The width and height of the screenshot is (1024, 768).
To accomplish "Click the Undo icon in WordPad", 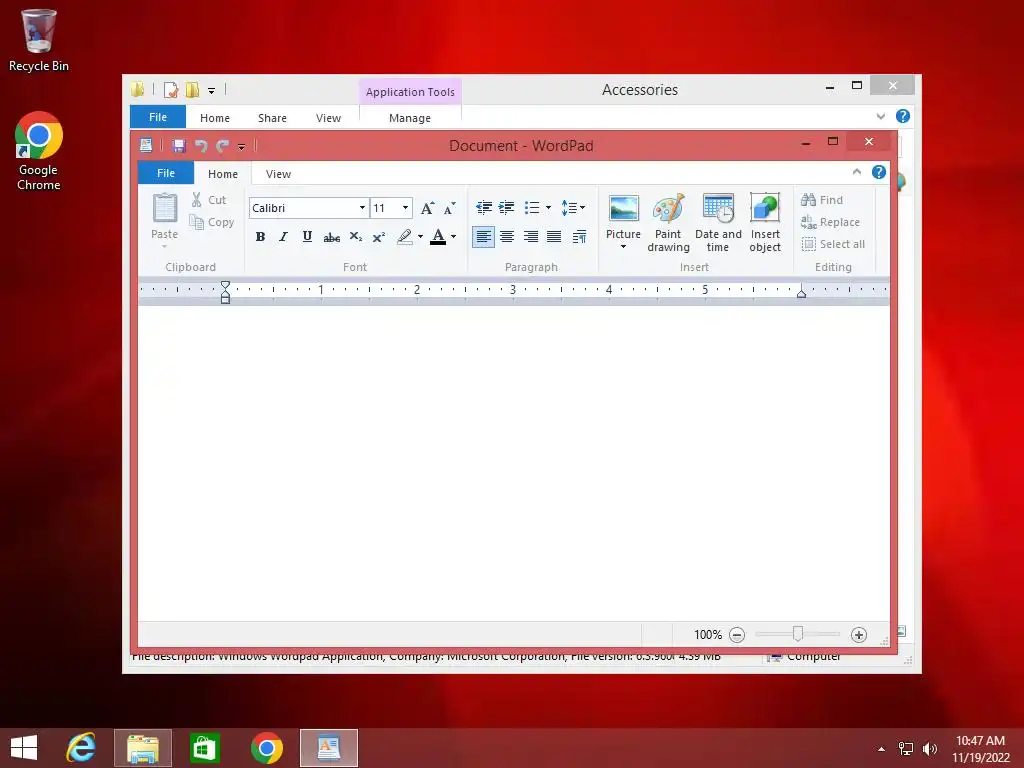I will click(201, 146).
